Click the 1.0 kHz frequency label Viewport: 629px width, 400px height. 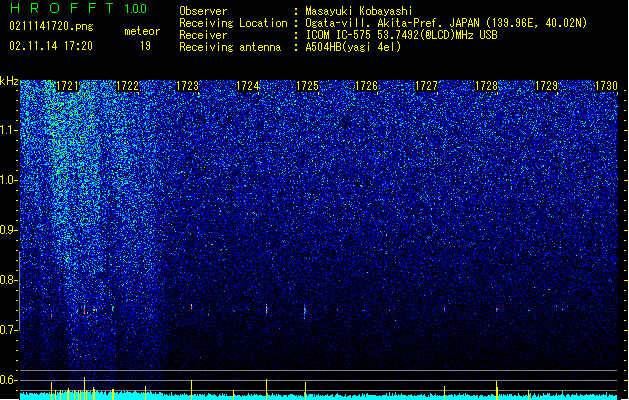coord(9,180)
